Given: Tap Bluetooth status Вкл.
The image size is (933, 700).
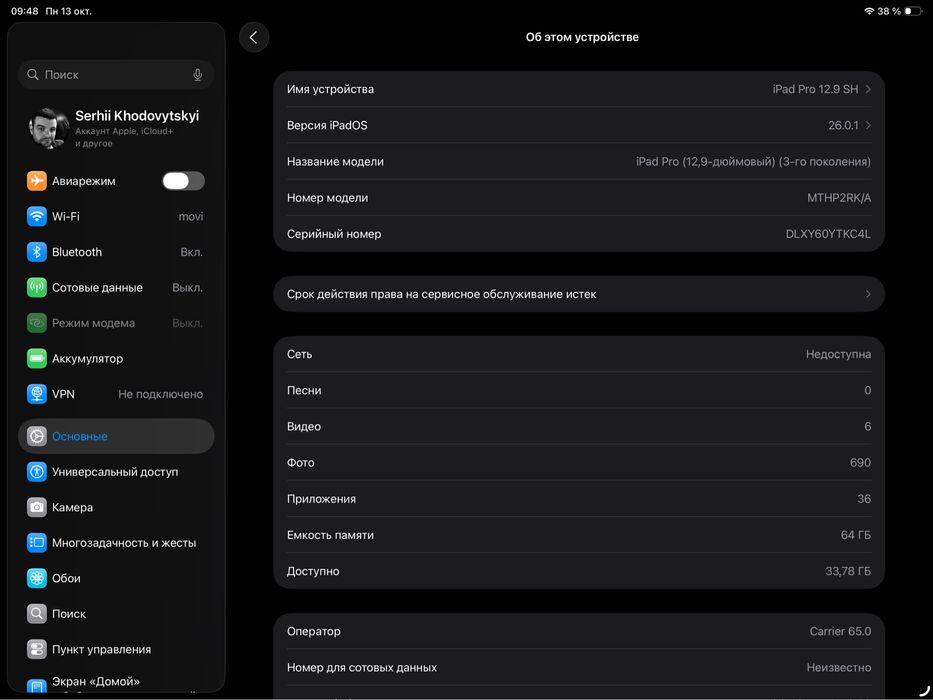Looking at the screenshot, I should point(192,252).
